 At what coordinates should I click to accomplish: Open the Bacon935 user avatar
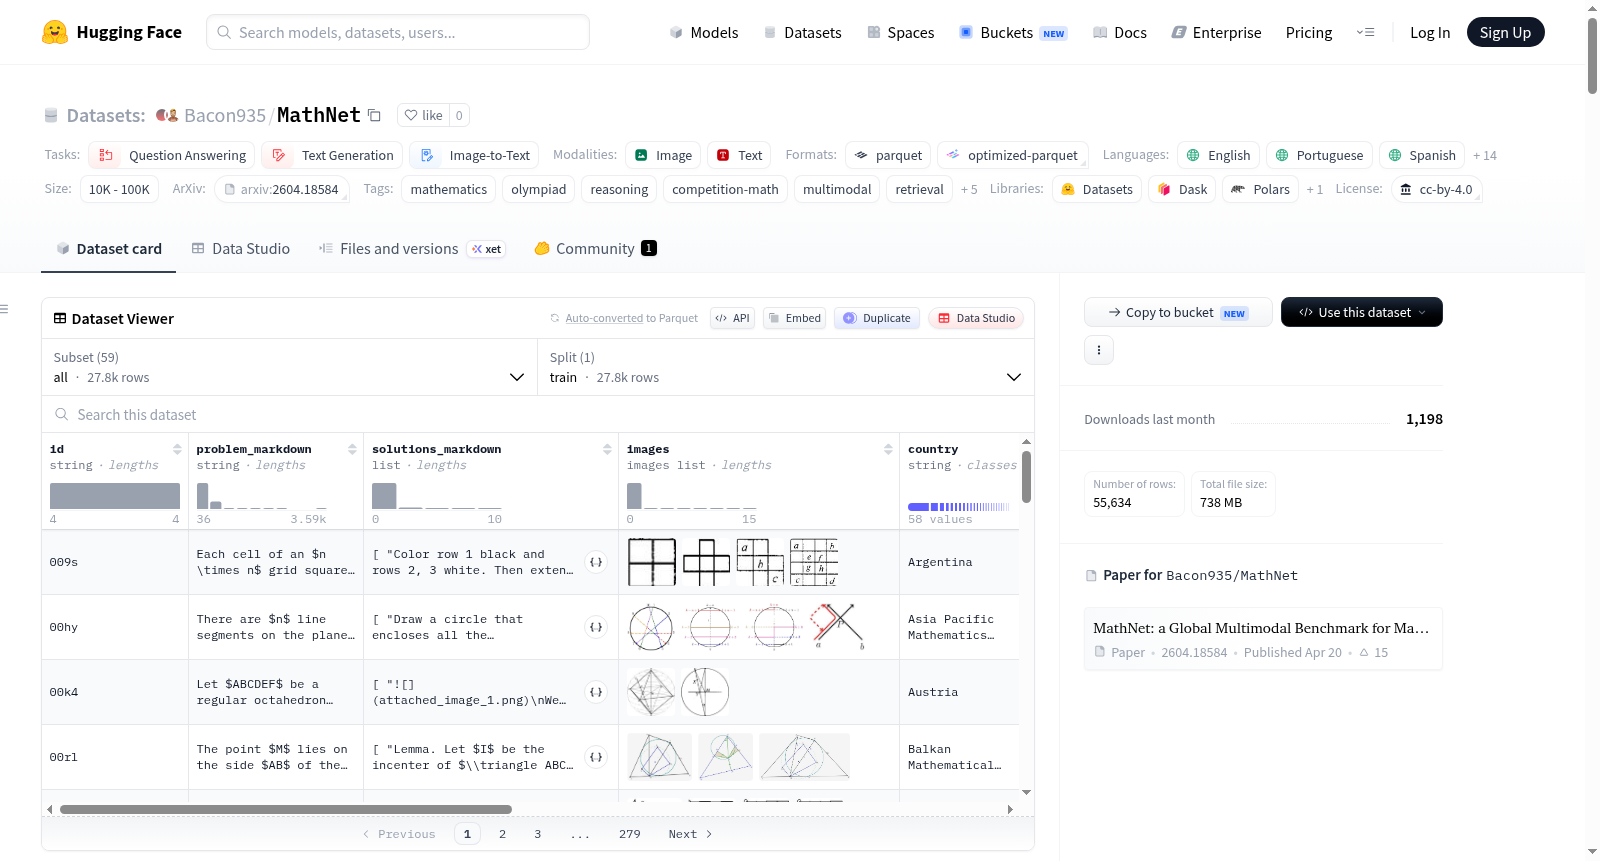[167, 115]
